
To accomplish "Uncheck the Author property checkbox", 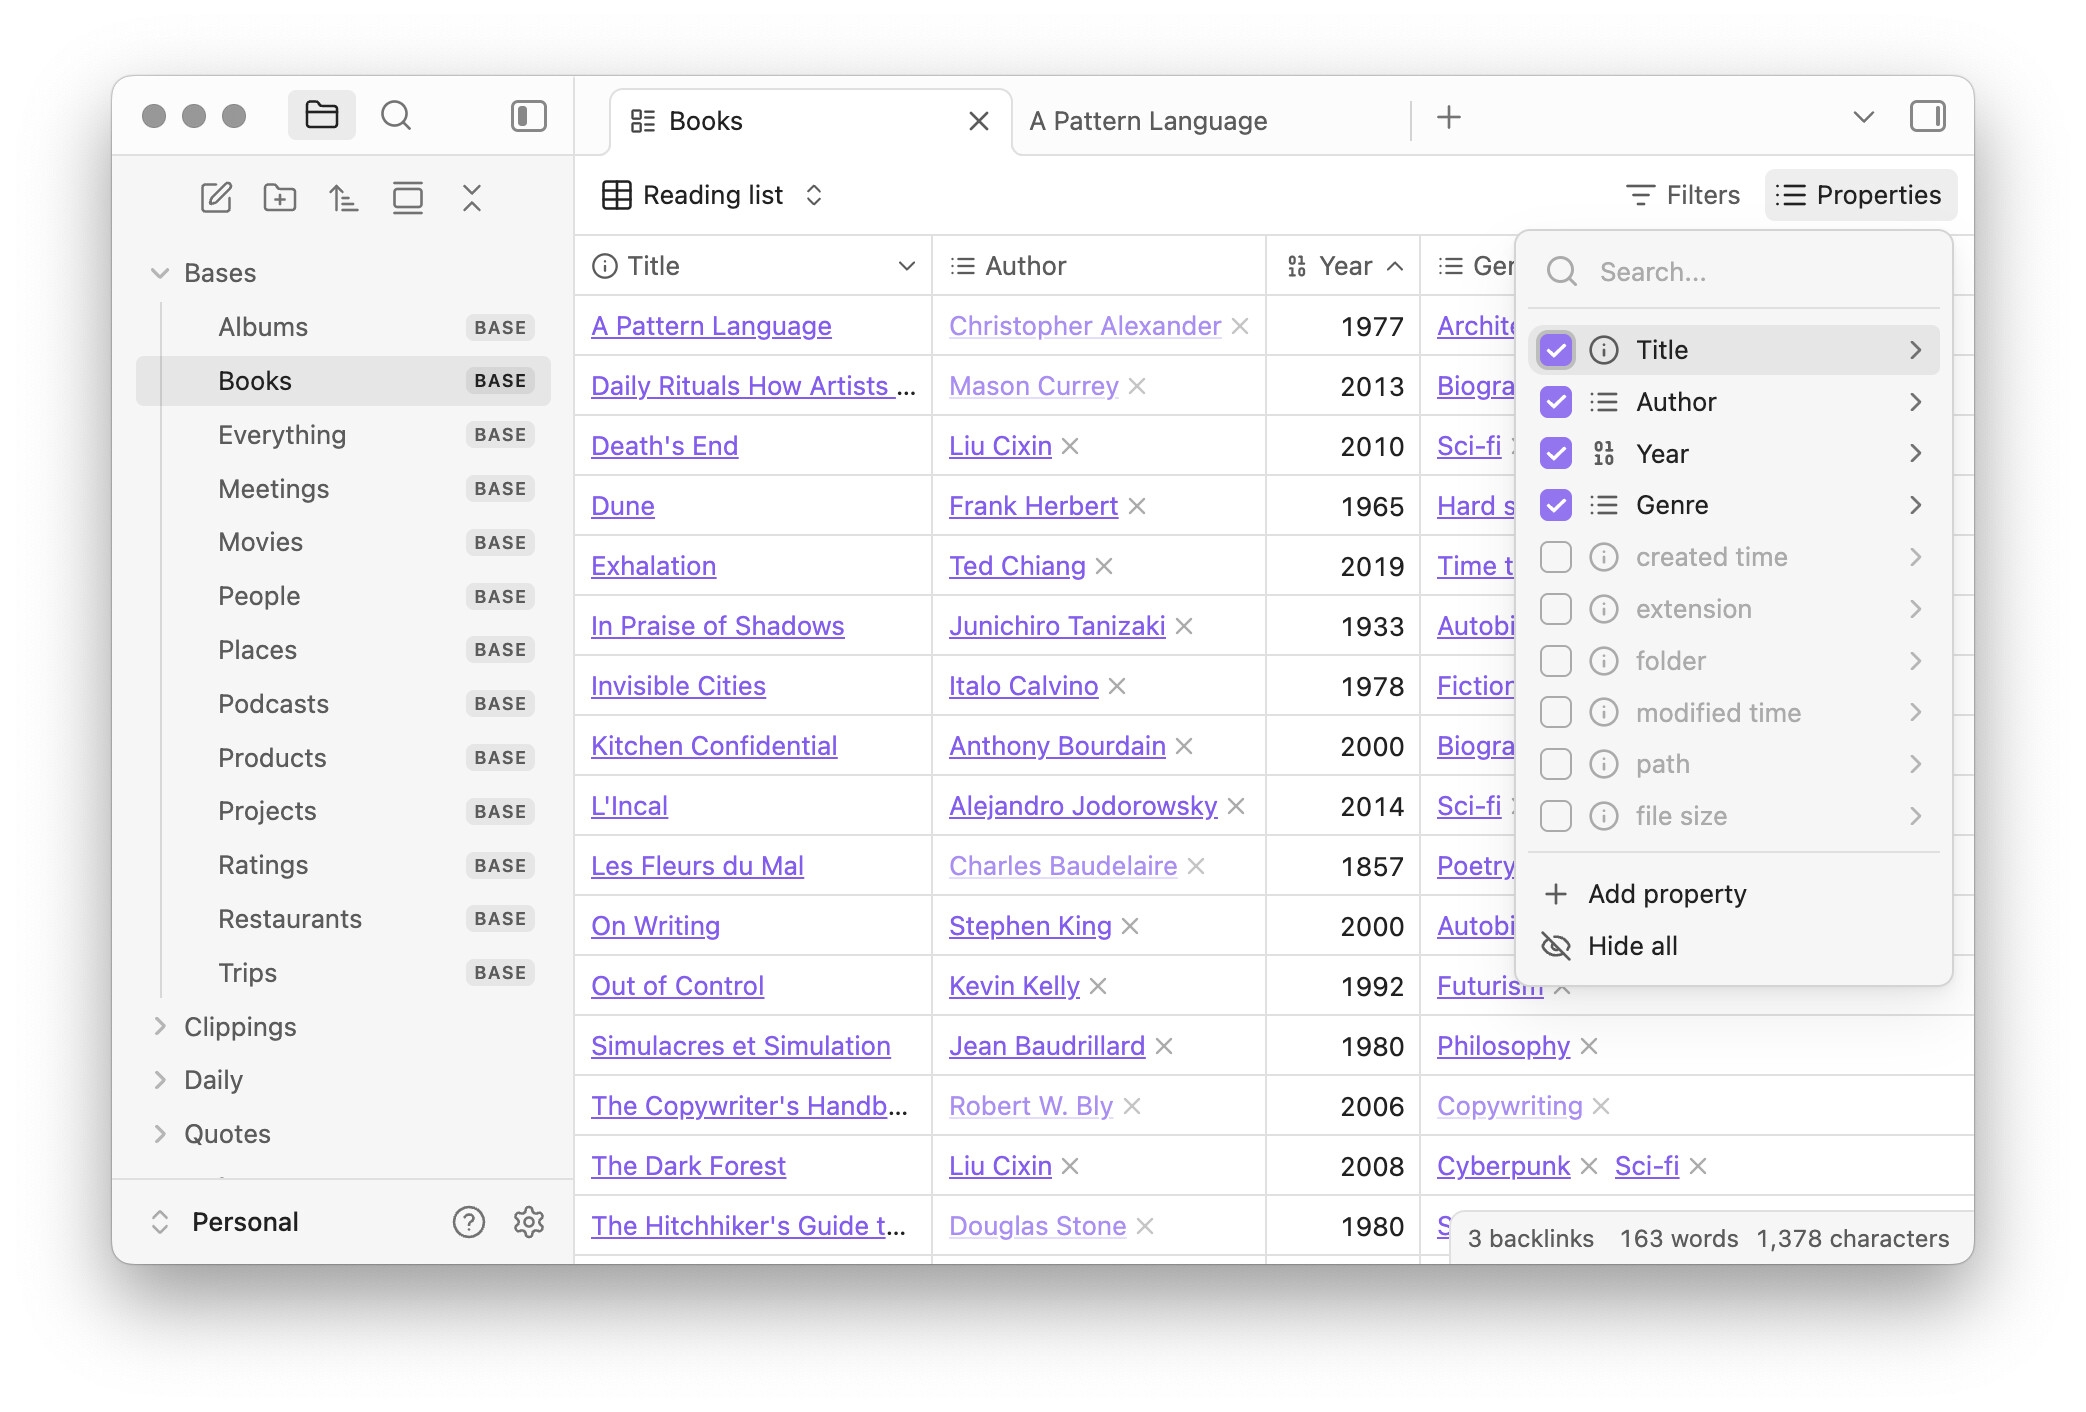I will pyautogui.click(x=1556, y=402).
